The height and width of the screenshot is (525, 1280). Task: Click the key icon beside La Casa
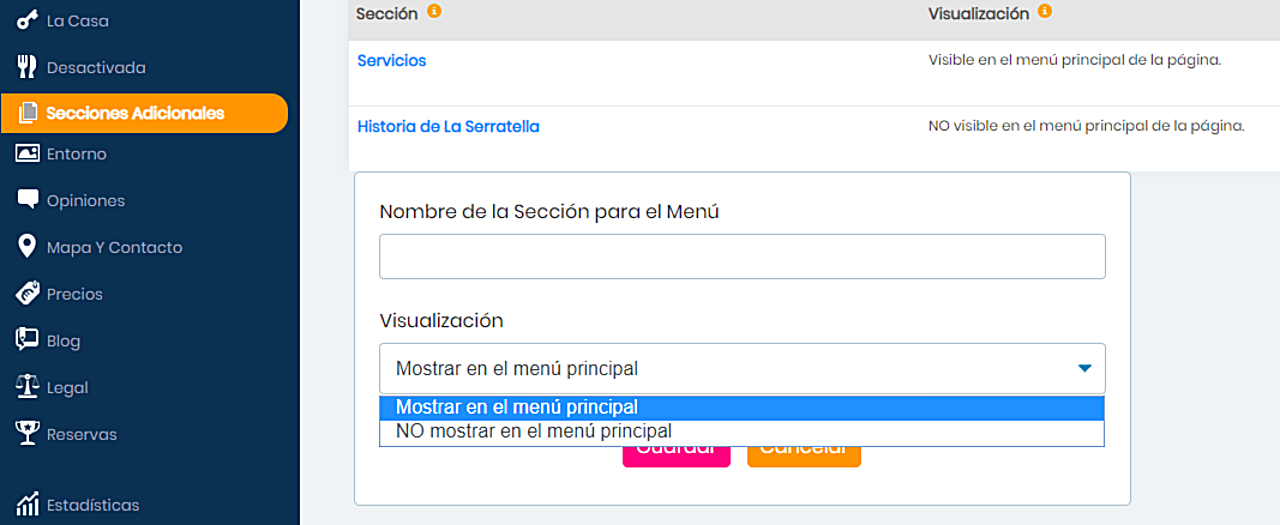tap(28, 21)
